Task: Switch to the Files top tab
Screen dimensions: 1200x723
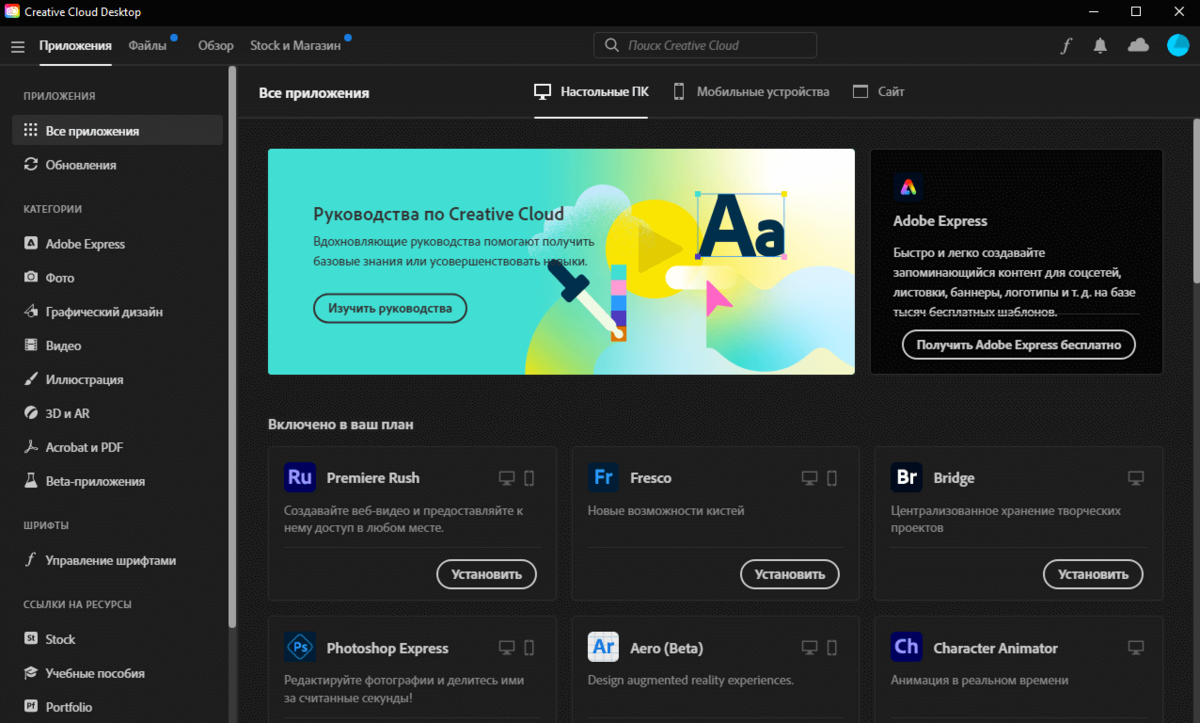Action: pyautogui.click(x=148, y=46)
